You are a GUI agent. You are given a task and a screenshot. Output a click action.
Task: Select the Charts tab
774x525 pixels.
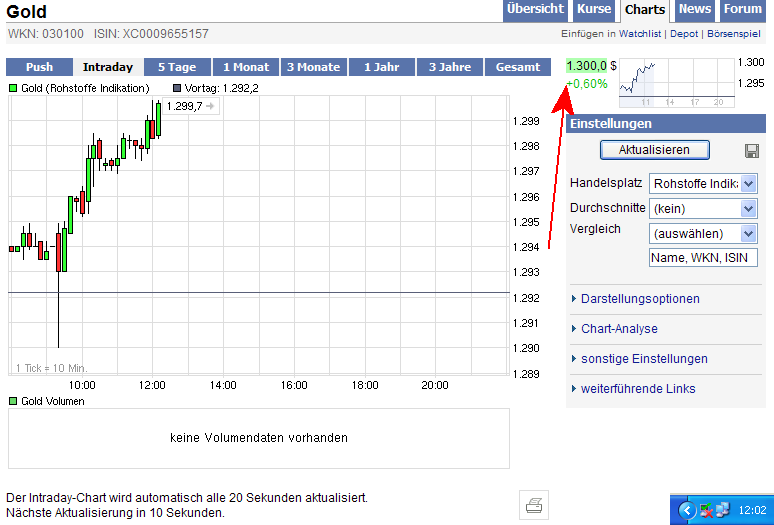(645, 10)
